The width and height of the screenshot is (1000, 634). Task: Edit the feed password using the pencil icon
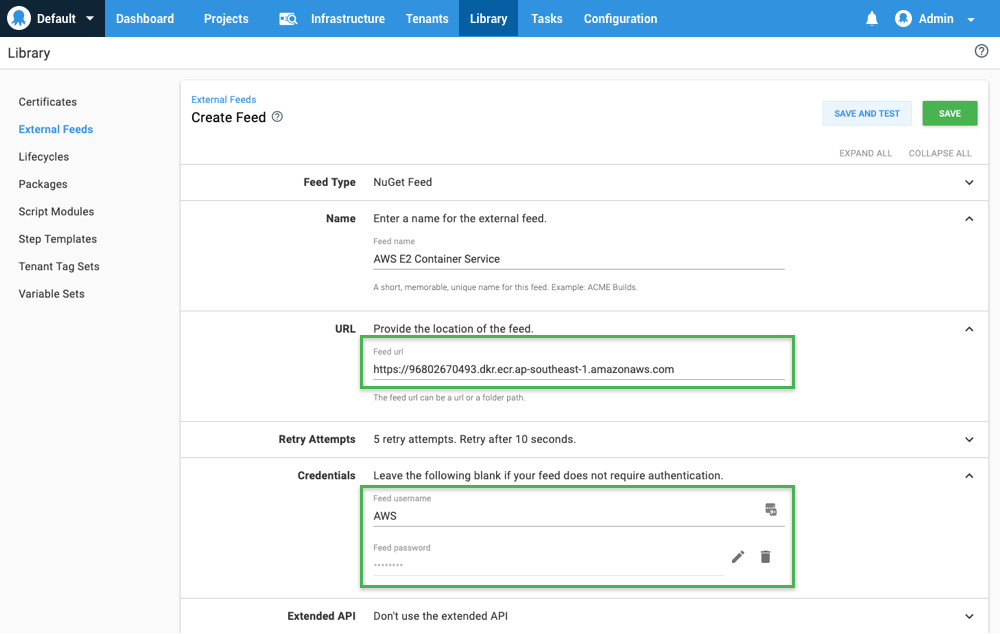[x=737, y=557]
